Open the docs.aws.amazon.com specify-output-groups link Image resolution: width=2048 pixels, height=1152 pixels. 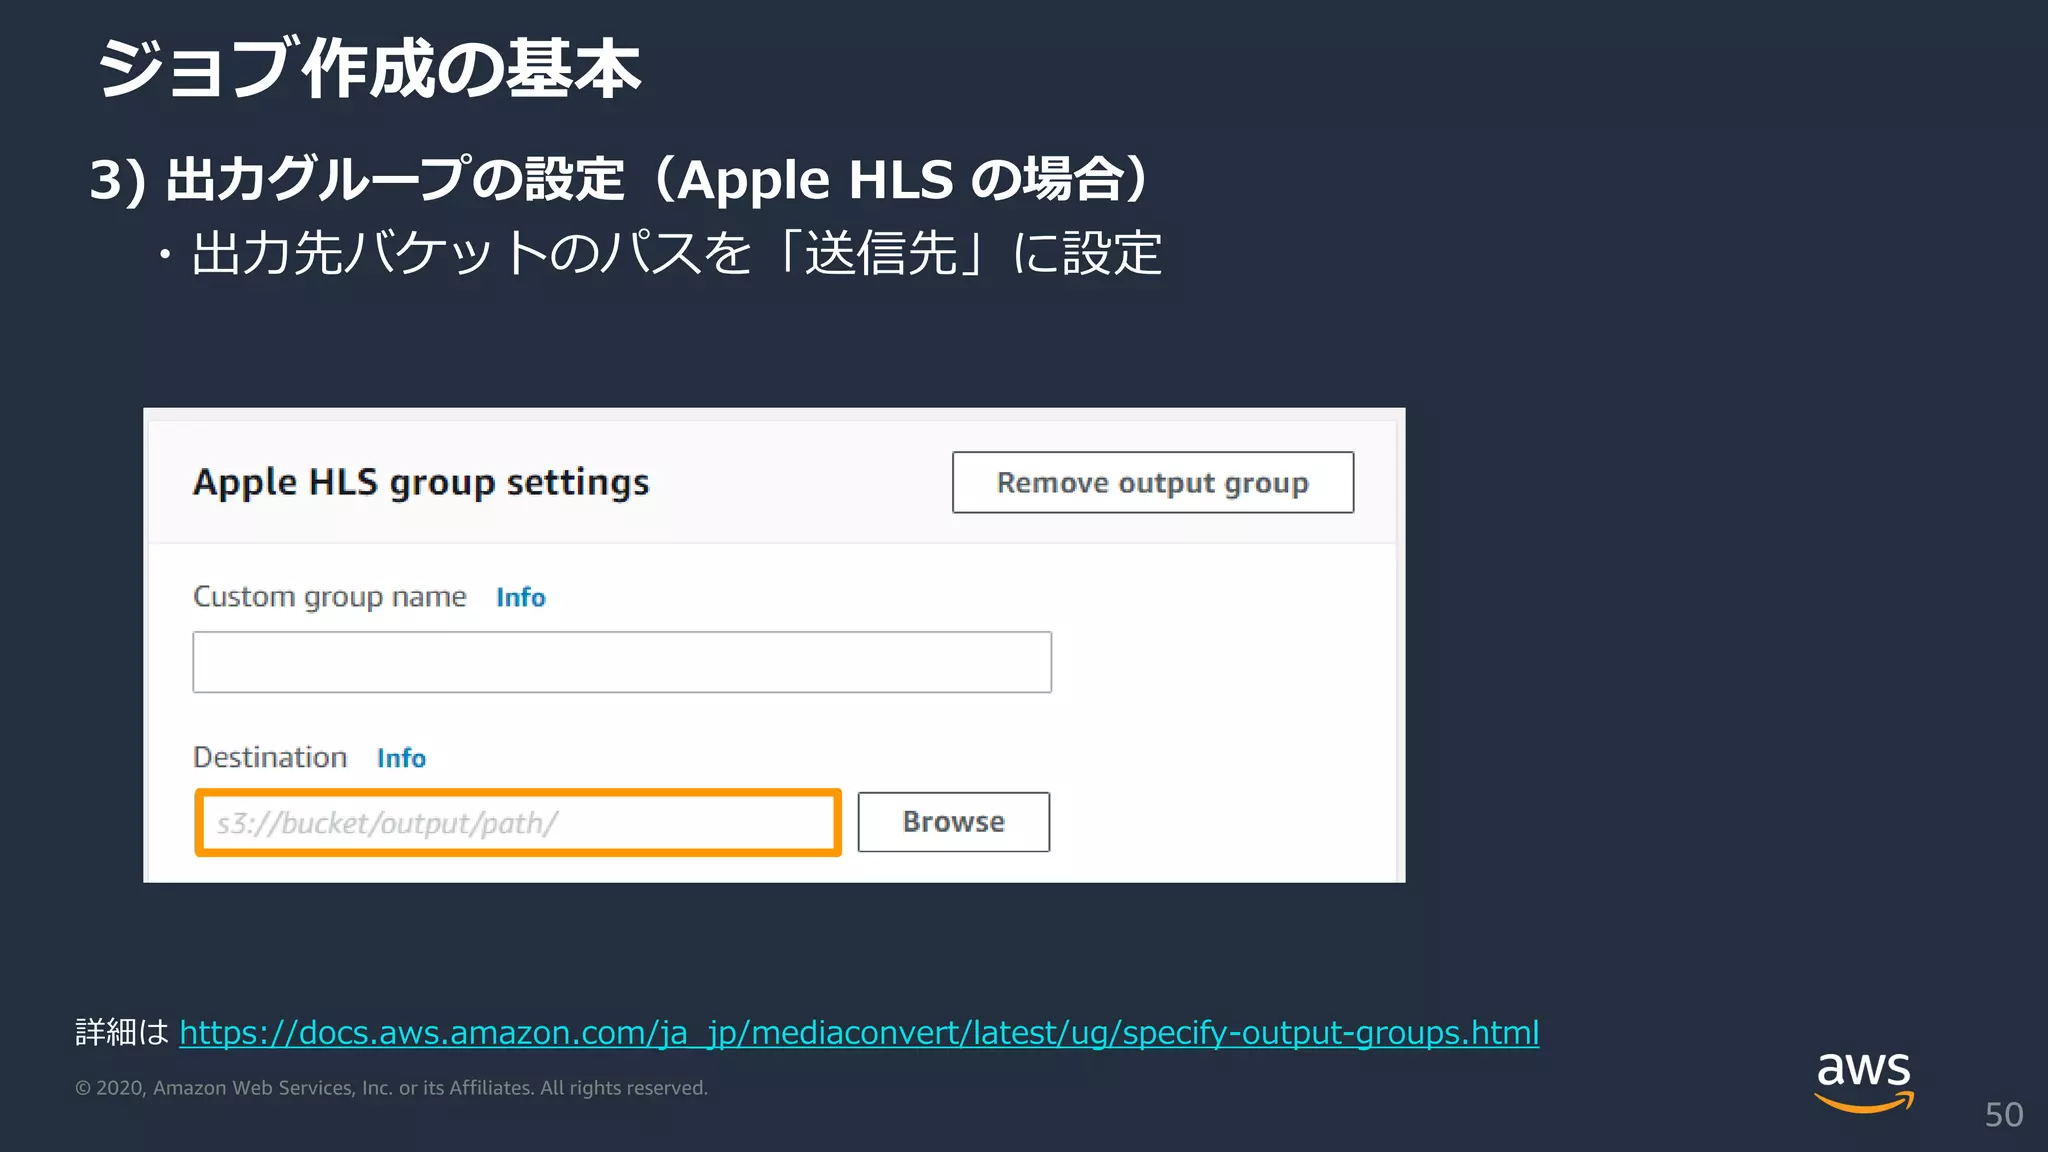tap(859, 1032)
